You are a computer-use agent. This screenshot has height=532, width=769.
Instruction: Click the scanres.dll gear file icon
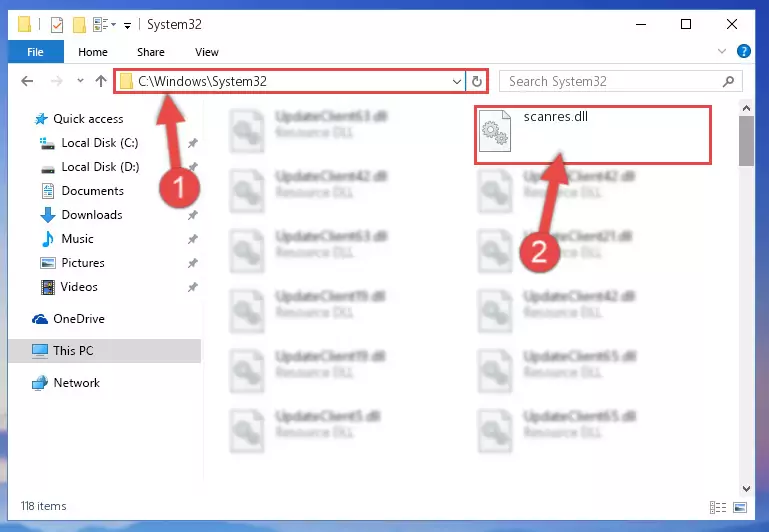(x=494, y=131)
